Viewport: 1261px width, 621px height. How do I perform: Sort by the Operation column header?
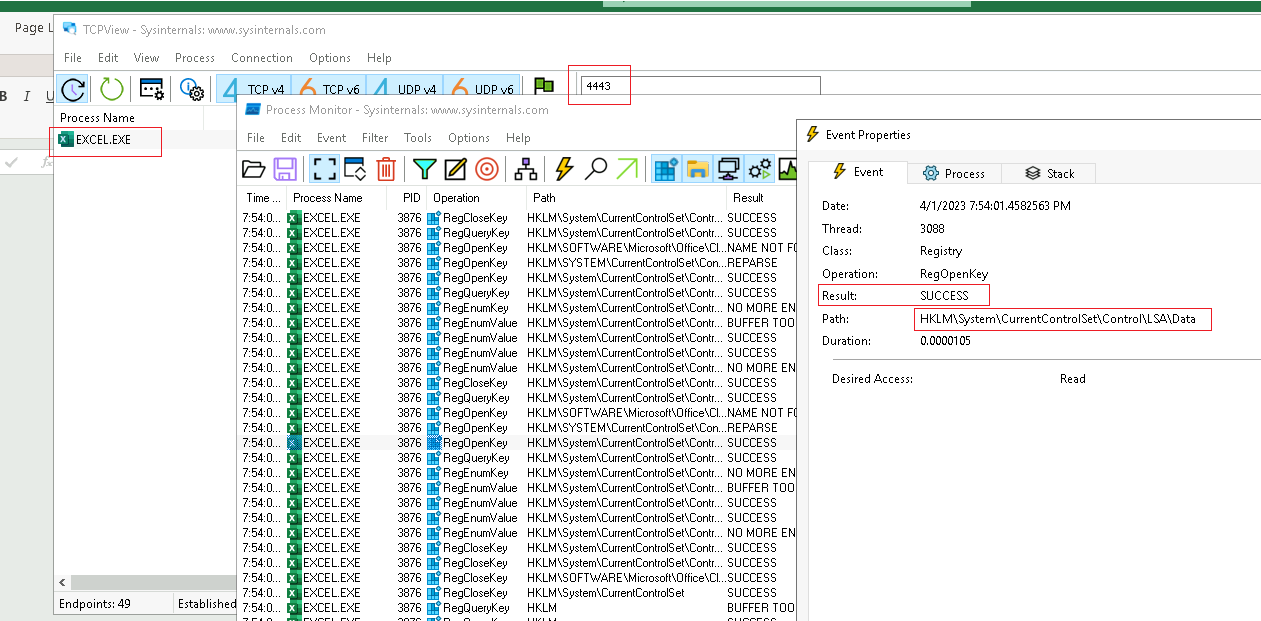tap(474, 198)
